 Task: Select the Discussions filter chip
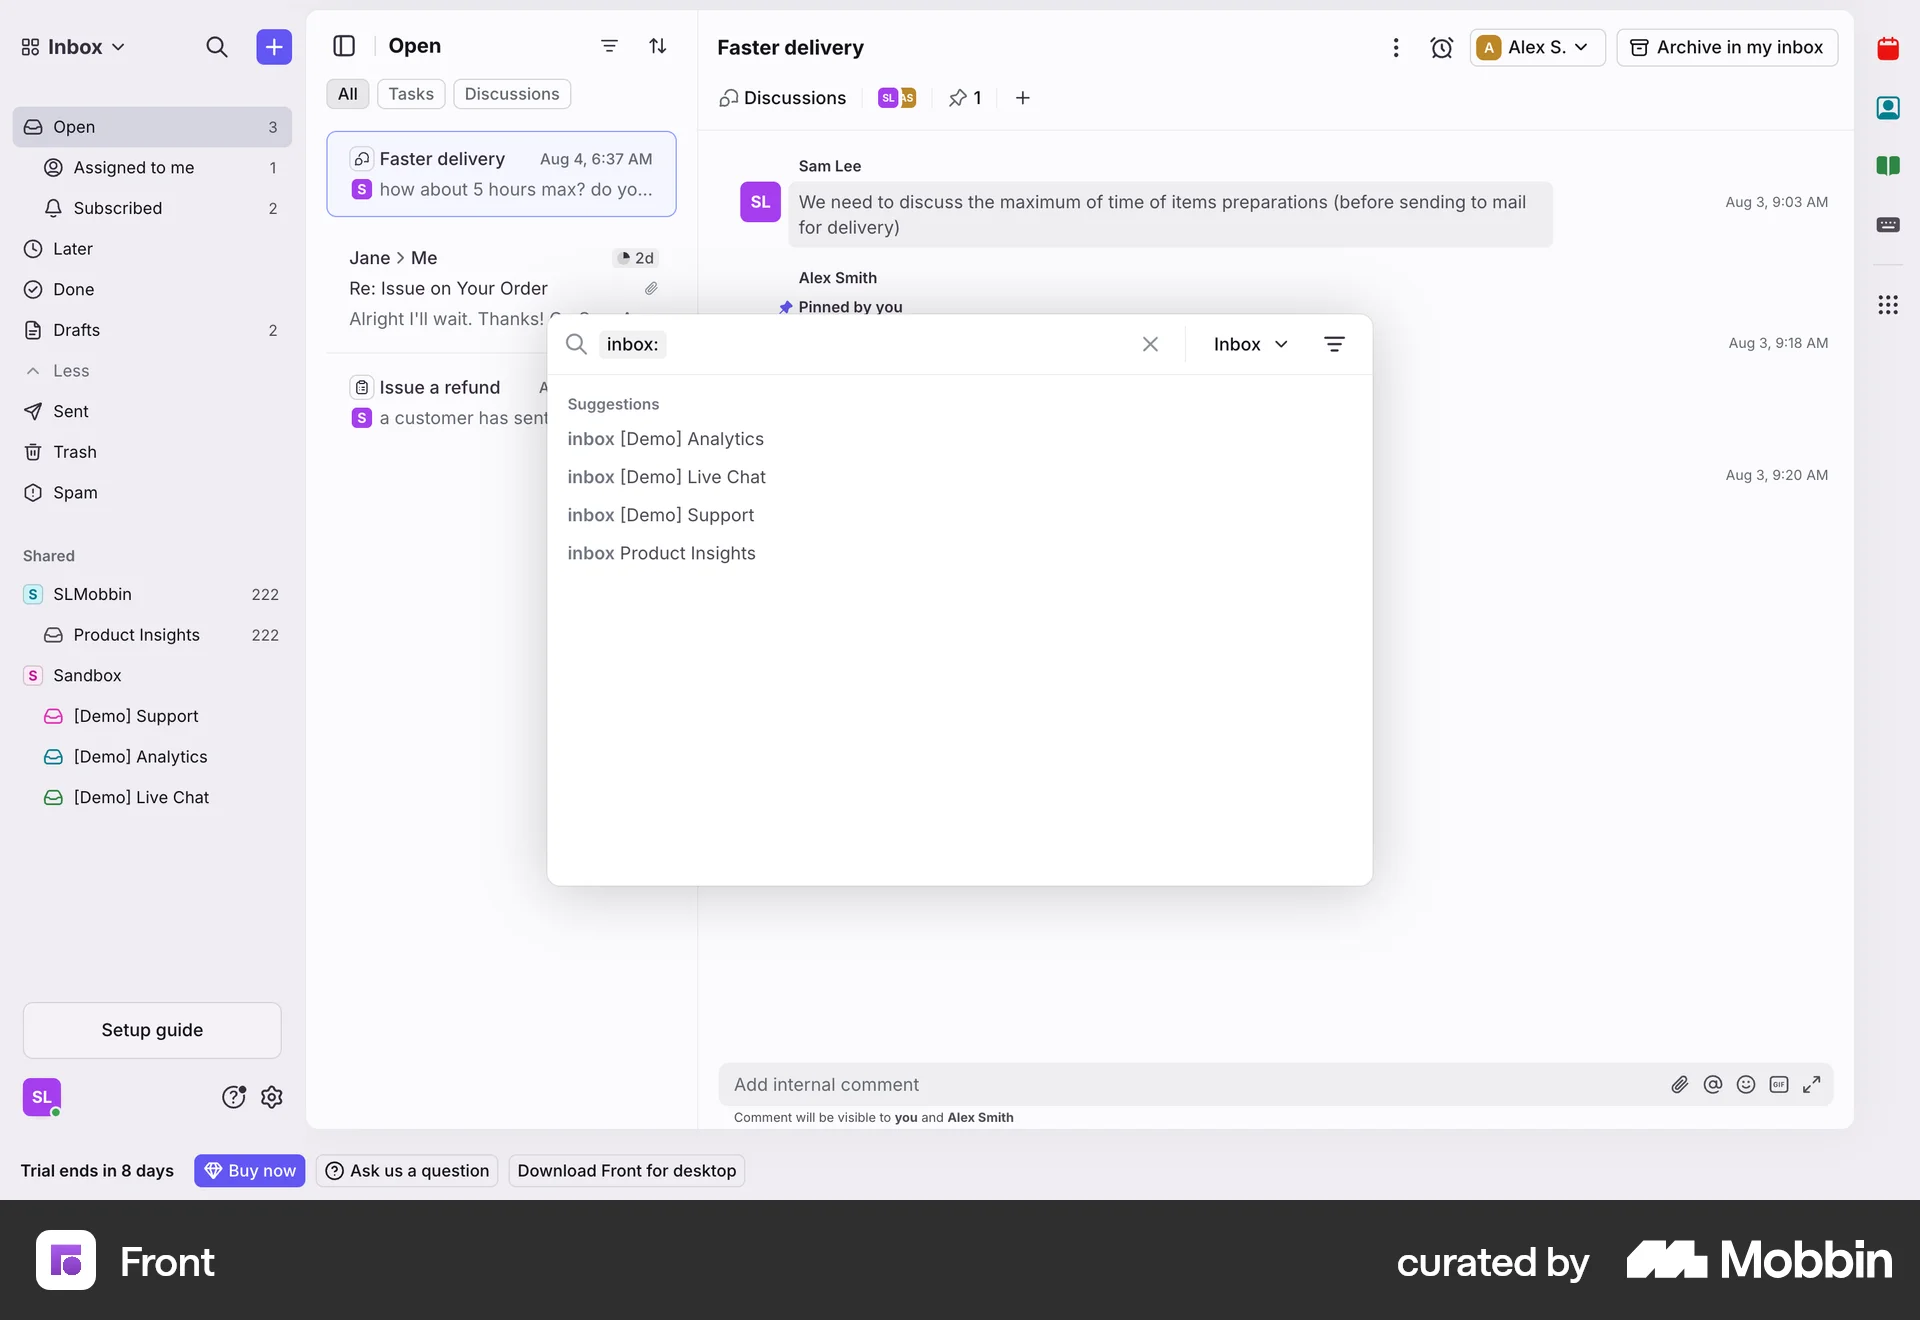(x=511, y=93)
